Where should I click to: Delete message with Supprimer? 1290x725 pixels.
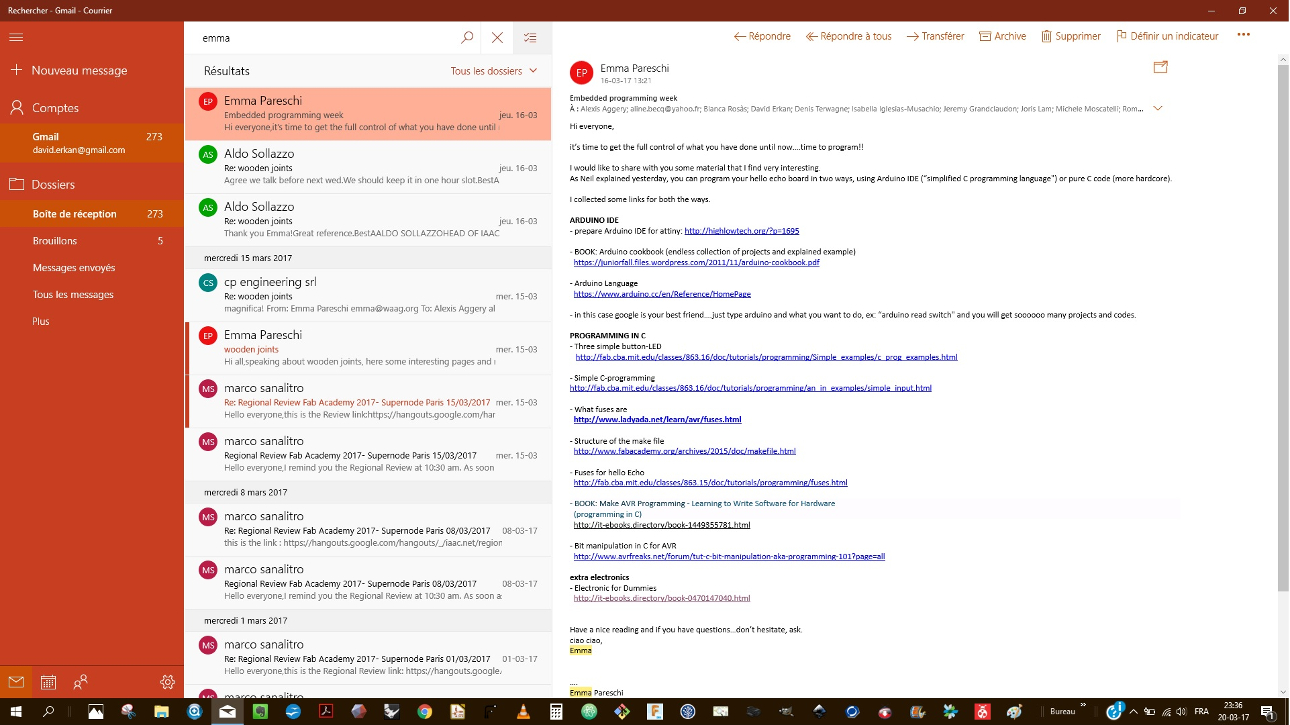pos(1070,36)
